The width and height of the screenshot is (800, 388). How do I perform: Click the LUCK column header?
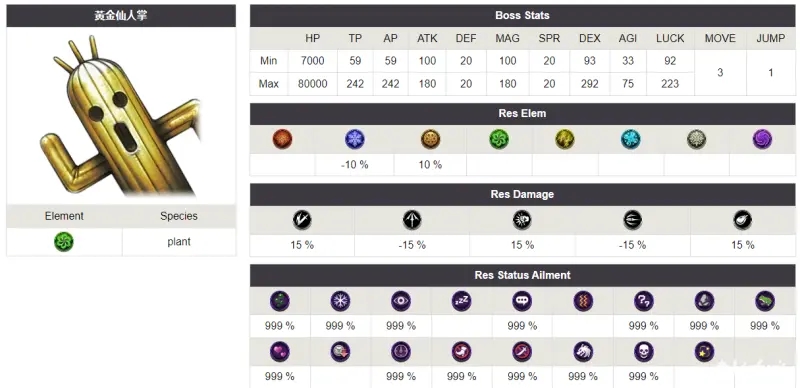(670, 38)
